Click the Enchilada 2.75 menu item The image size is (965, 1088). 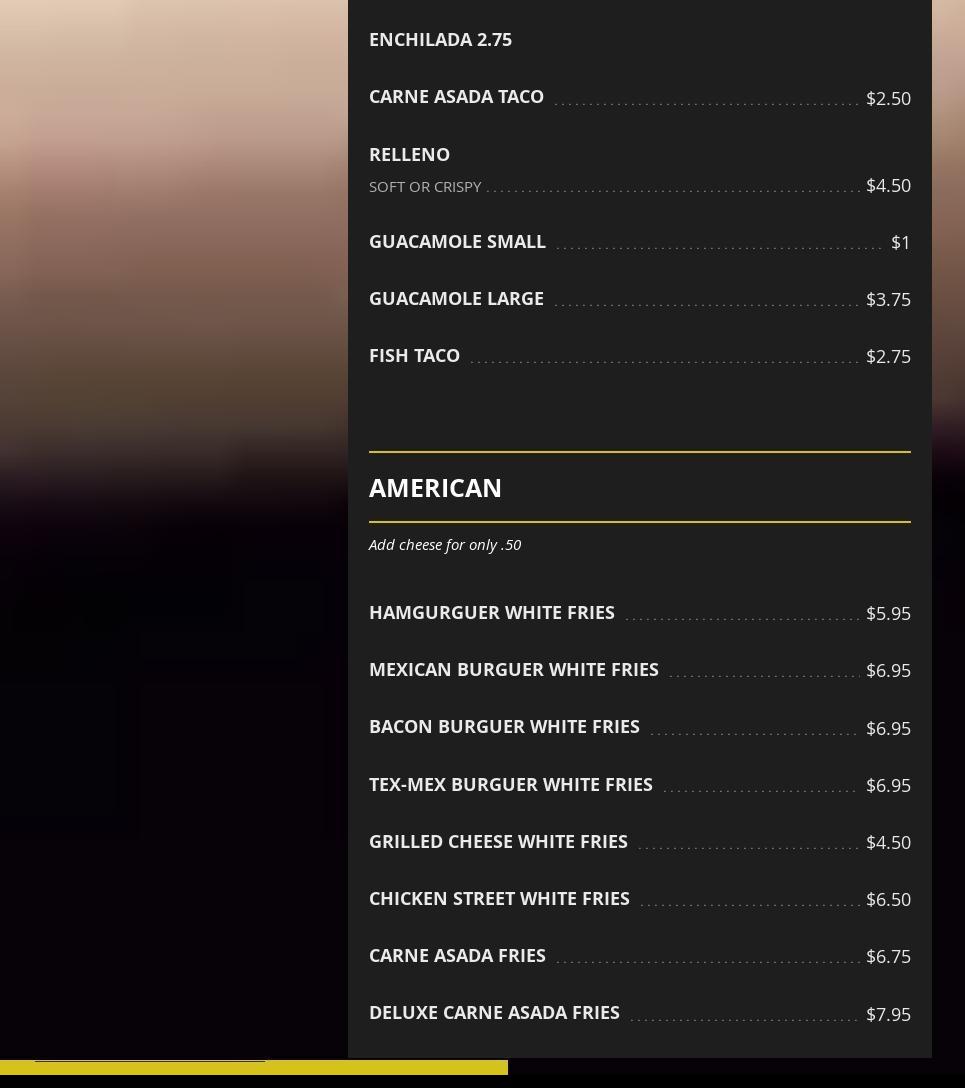coord(440,40)
